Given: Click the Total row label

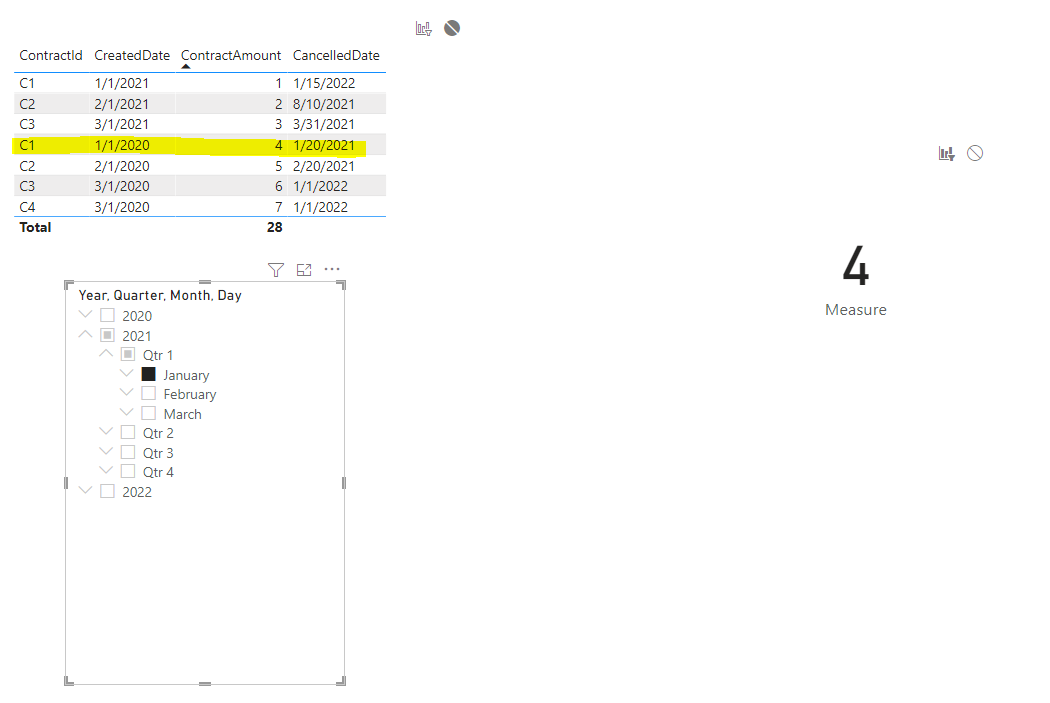Looking at the screenshot, I should (x=35, y=228).
